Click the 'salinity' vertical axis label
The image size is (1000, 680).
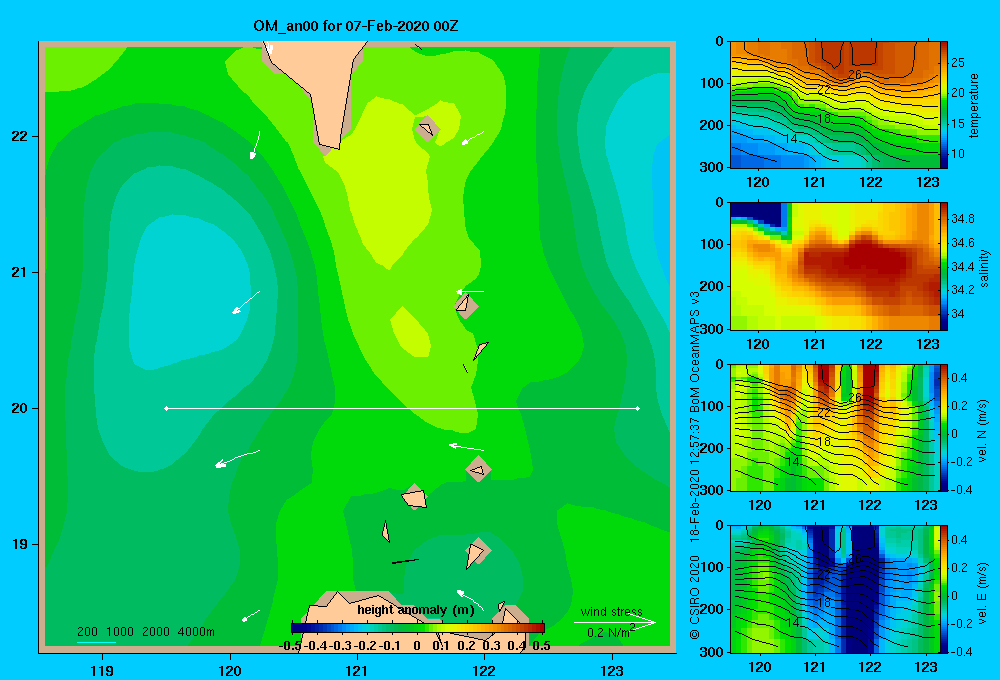[x=985, y=268]
